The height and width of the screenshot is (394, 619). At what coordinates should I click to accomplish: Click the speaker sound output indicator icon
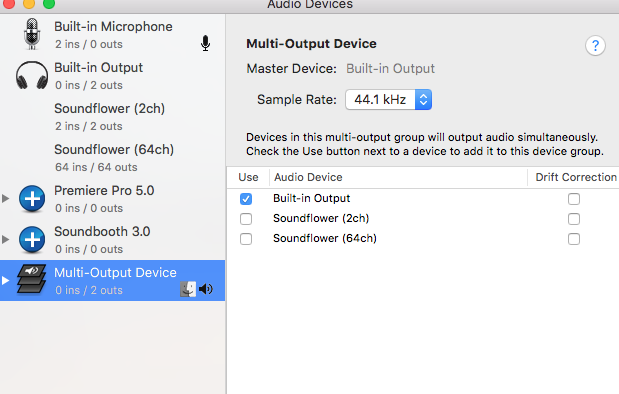click(206, 289)
